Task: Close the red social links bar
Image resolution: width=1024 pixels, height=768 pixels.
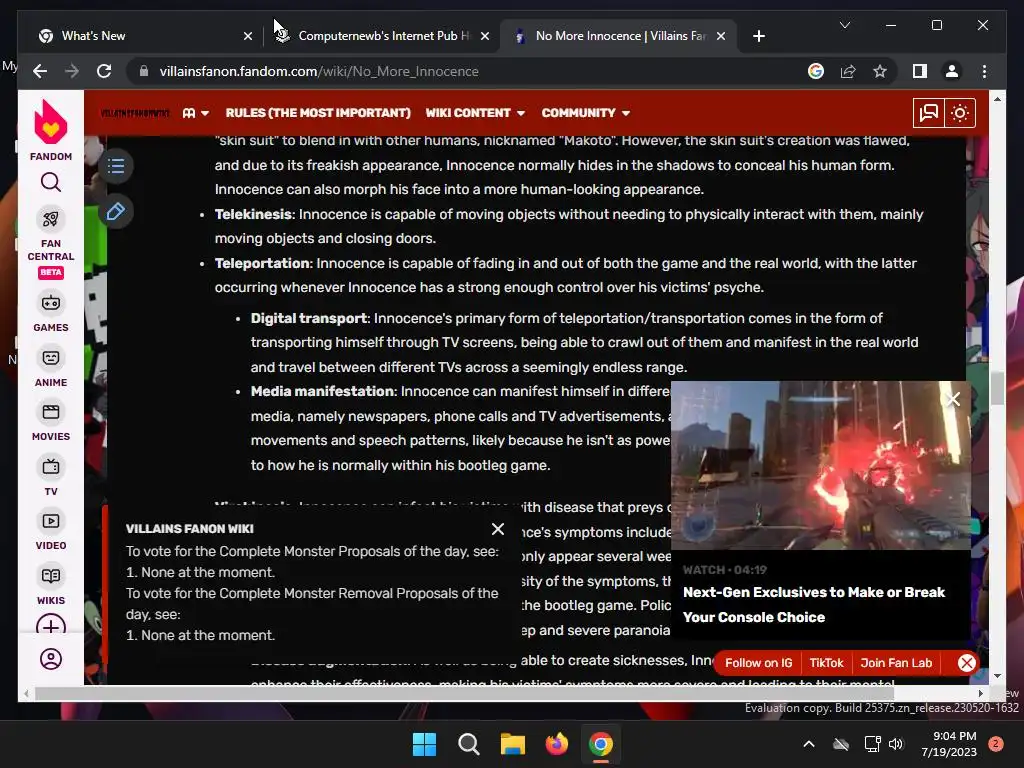Action: [x=967, y=663]
